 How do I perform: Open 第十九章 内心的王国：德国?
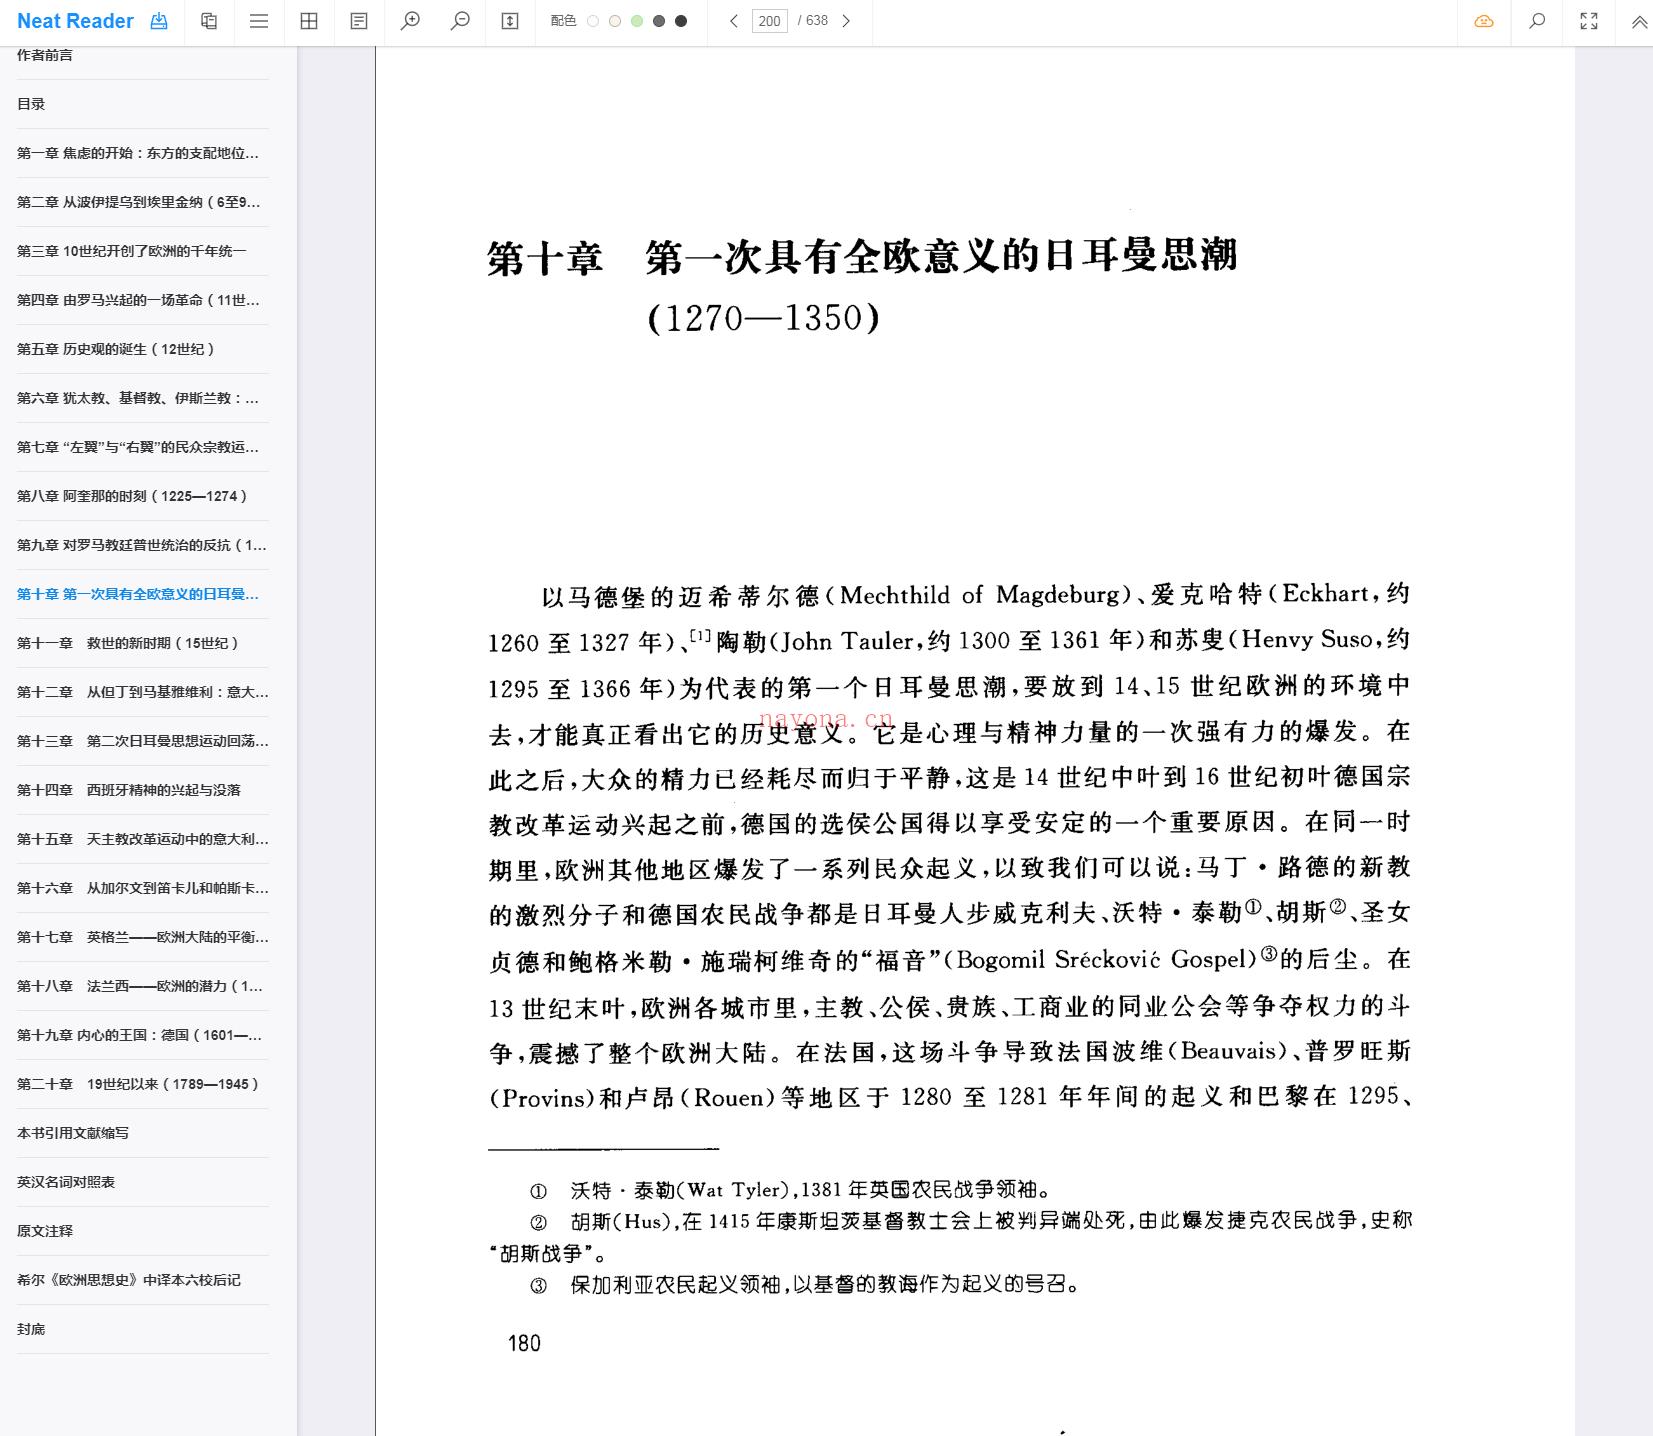142,1035
